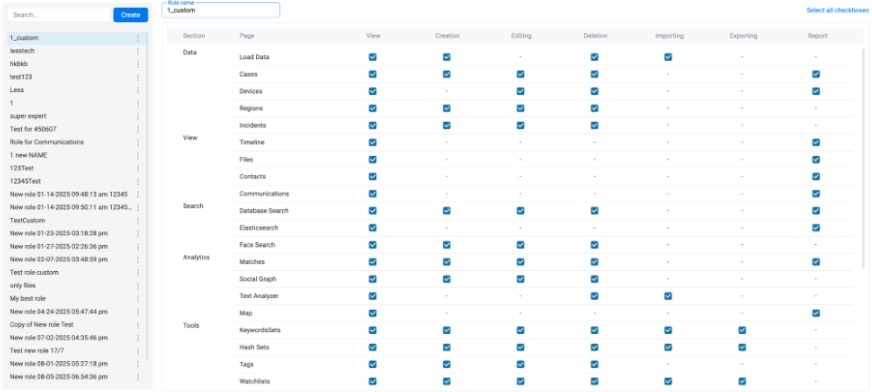The image size is (872, 392).
Task: Open three-dot menu for New role 08-01-2025
Action: [138, 364]
